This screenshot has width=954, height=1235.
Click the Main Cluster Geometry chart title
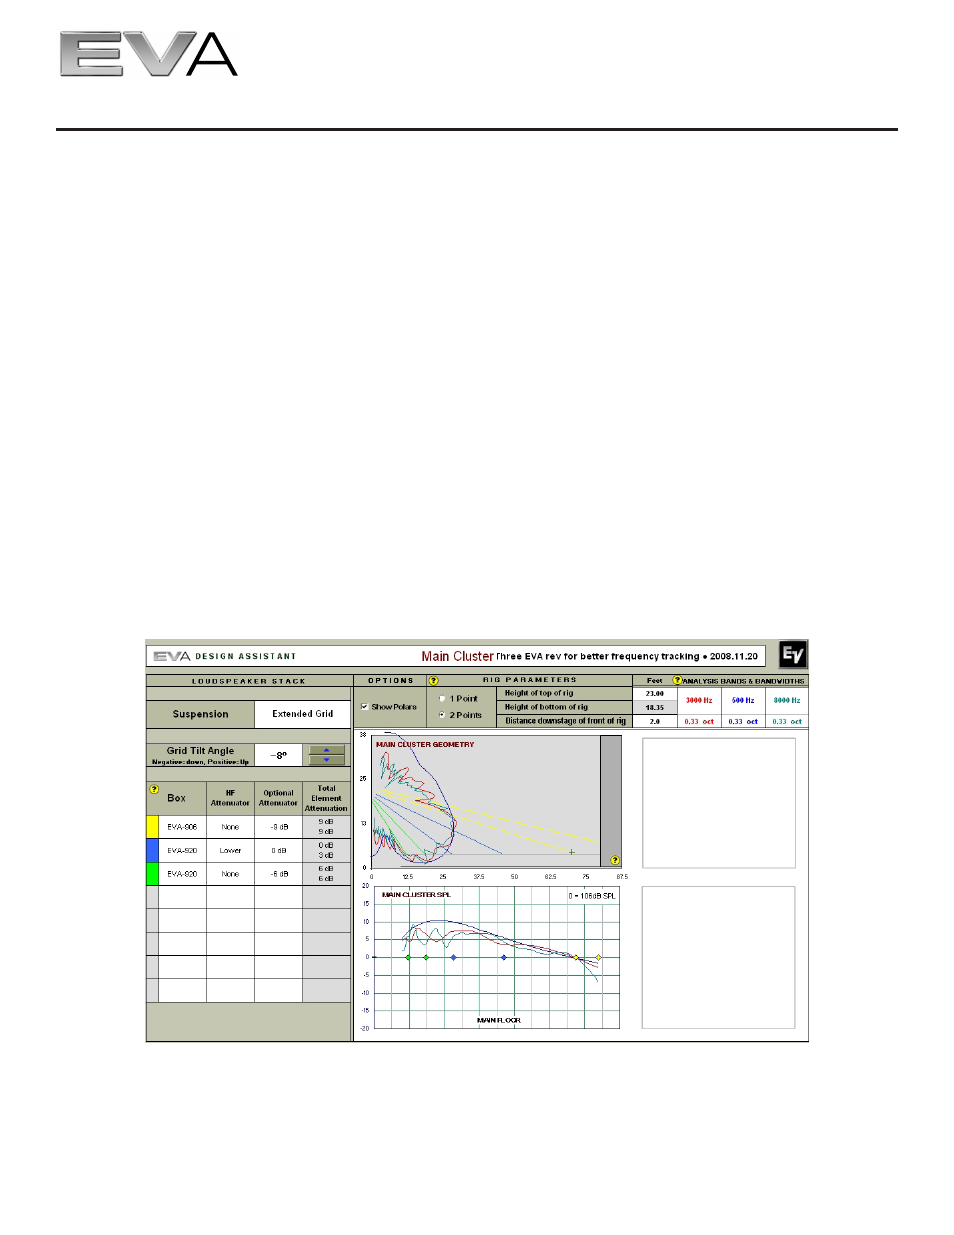425,745
